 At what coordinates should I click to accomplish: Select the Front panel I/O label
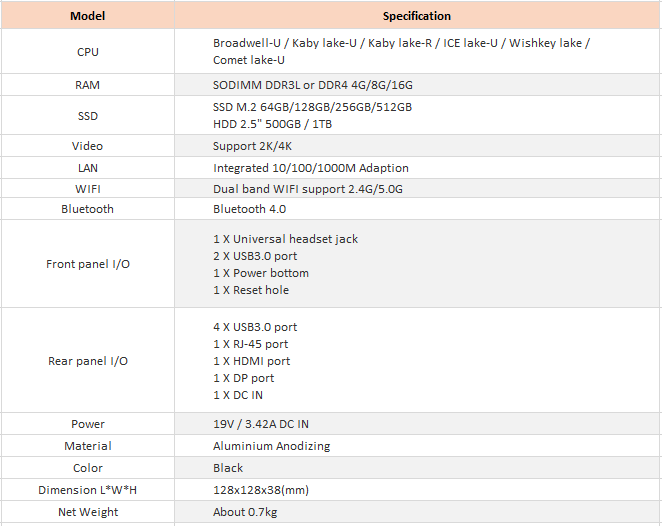click(88, 264)
